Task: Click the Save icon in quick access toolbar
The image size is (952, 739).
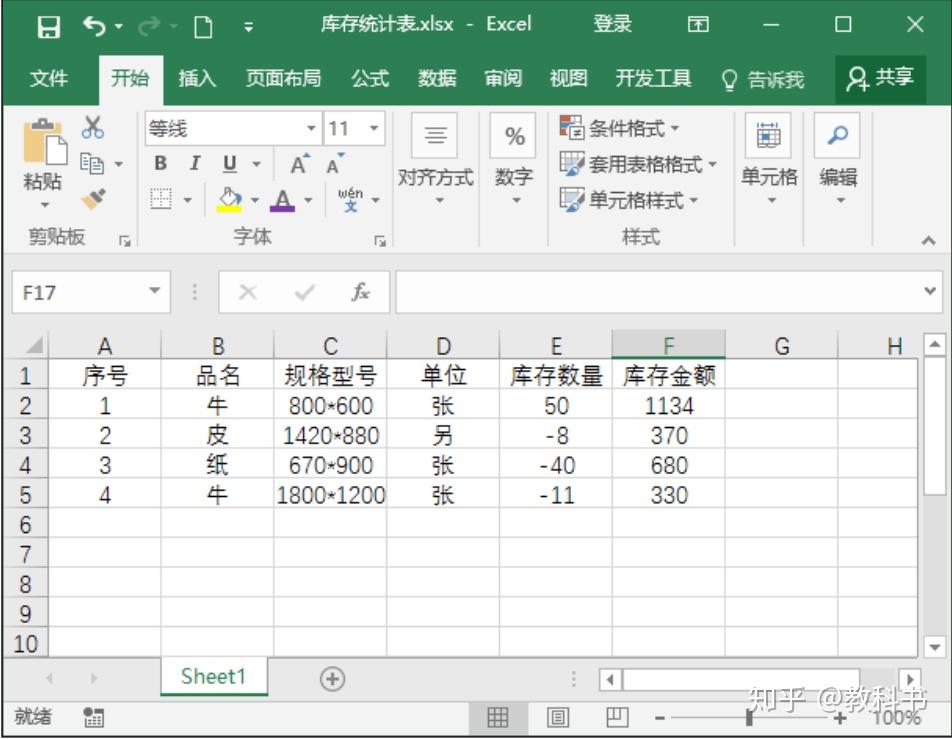Action: [x=49, y=27]
